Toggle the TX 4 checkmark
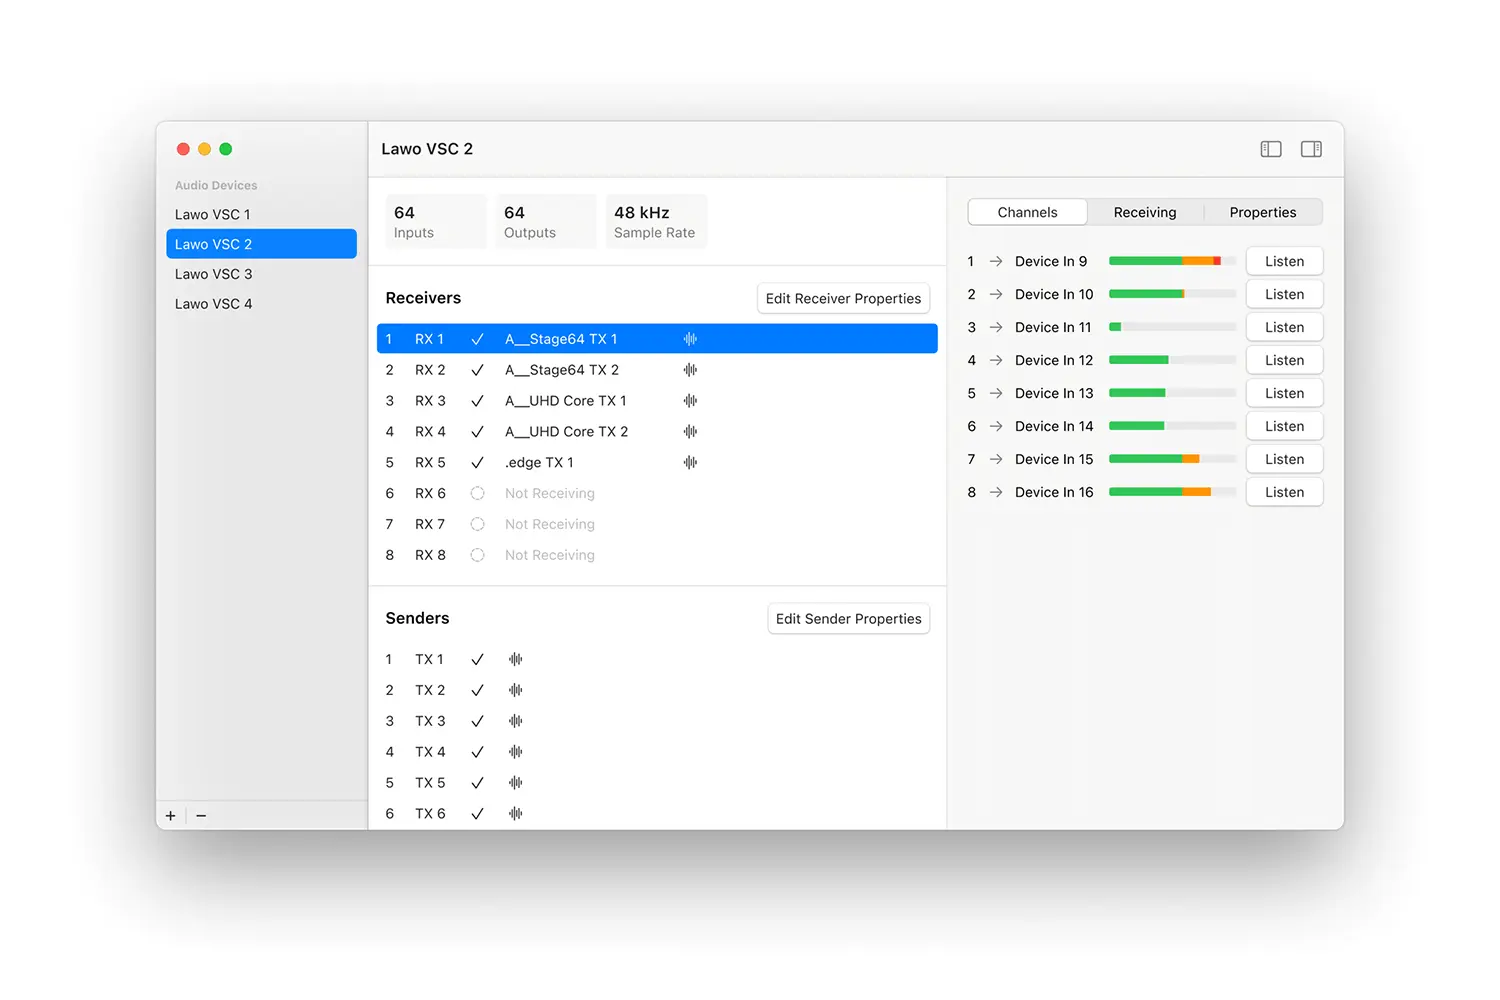Viewport: 1500px width, 1000px height. click(x=478, y=752)
